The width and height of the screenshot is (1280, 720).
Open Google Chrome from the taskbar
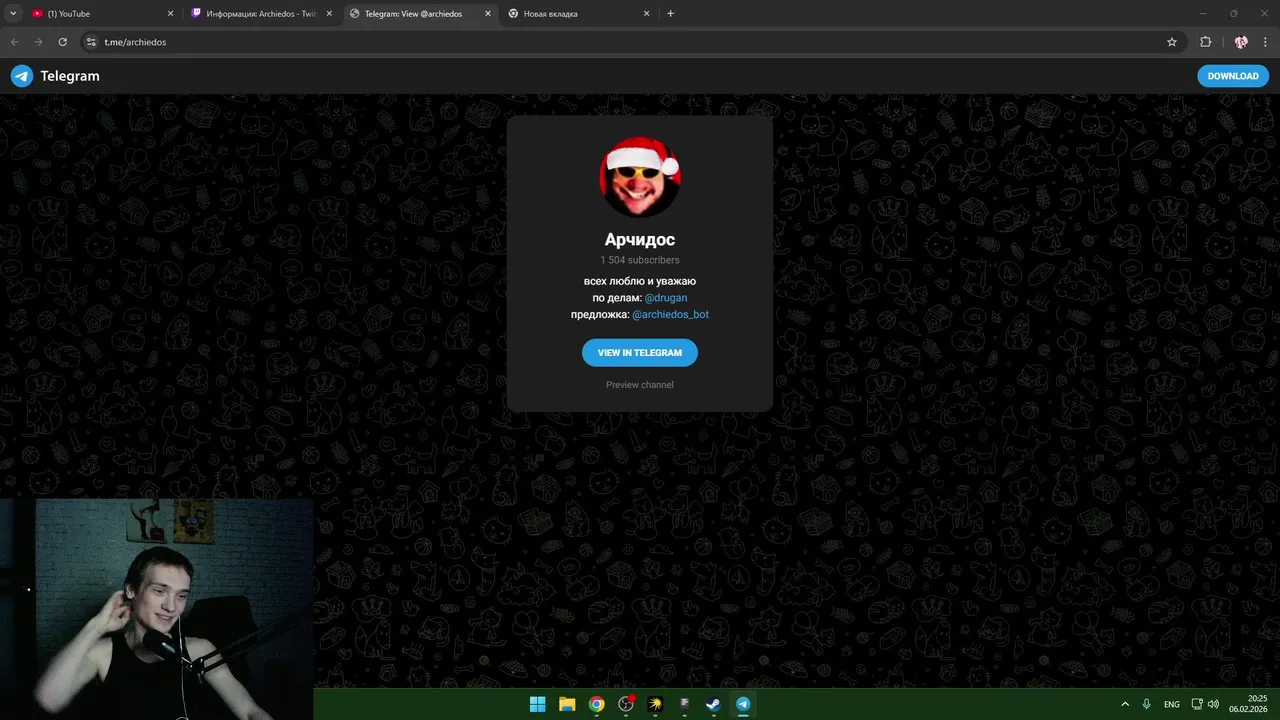tap(596, 704)
